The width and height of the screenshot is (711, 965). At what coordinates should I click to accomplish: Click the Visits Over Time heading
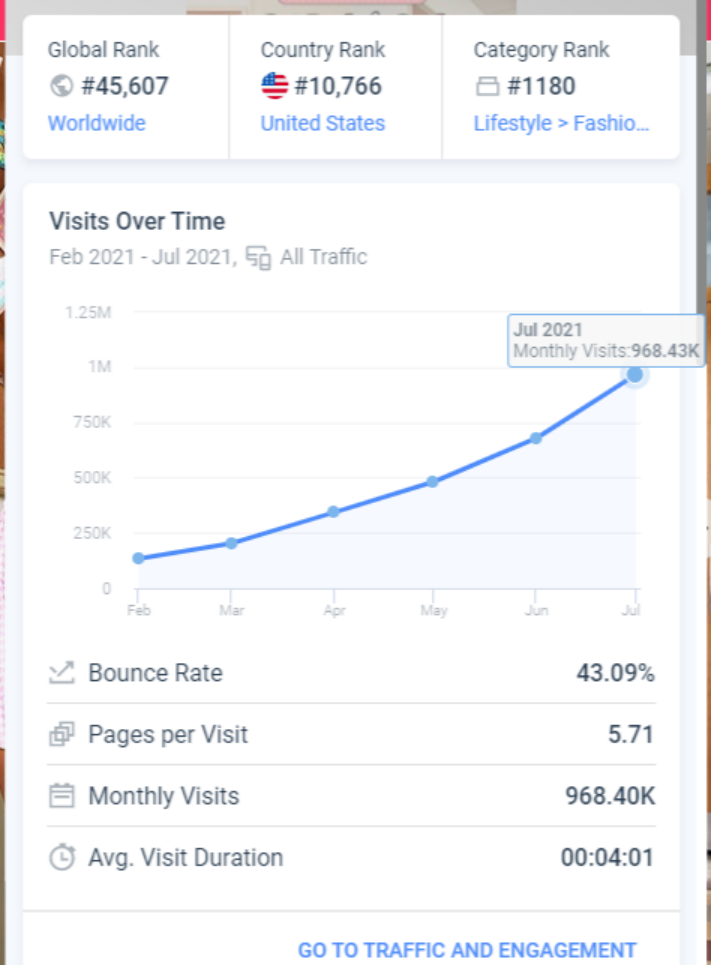(137, 221)
